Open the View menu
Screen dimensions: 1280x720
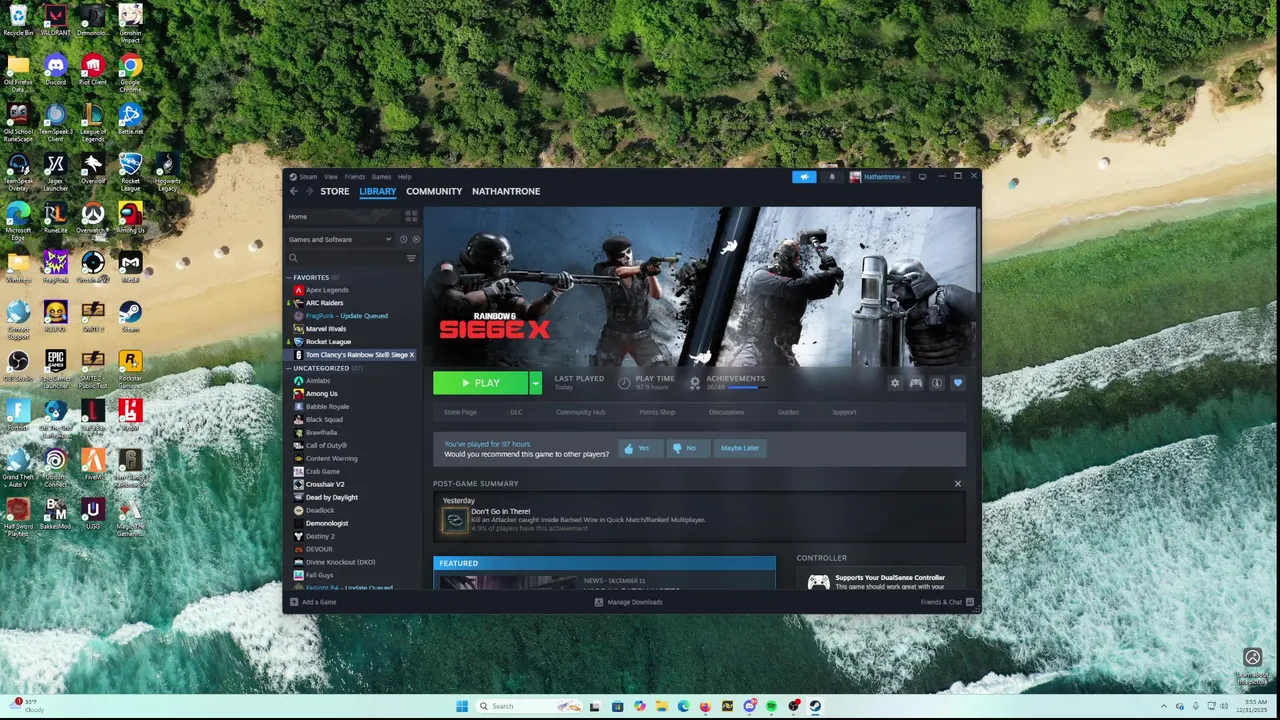330,177
